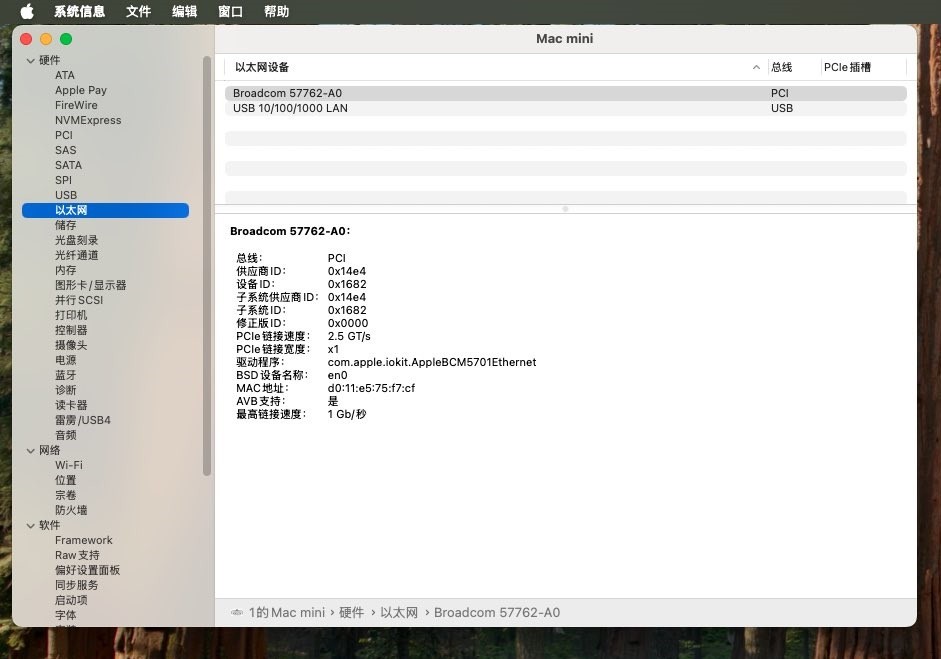Open the 窗口 menu in menu bar
The width and height of the screenshot is (941, 659).
(x=230, y=12)
